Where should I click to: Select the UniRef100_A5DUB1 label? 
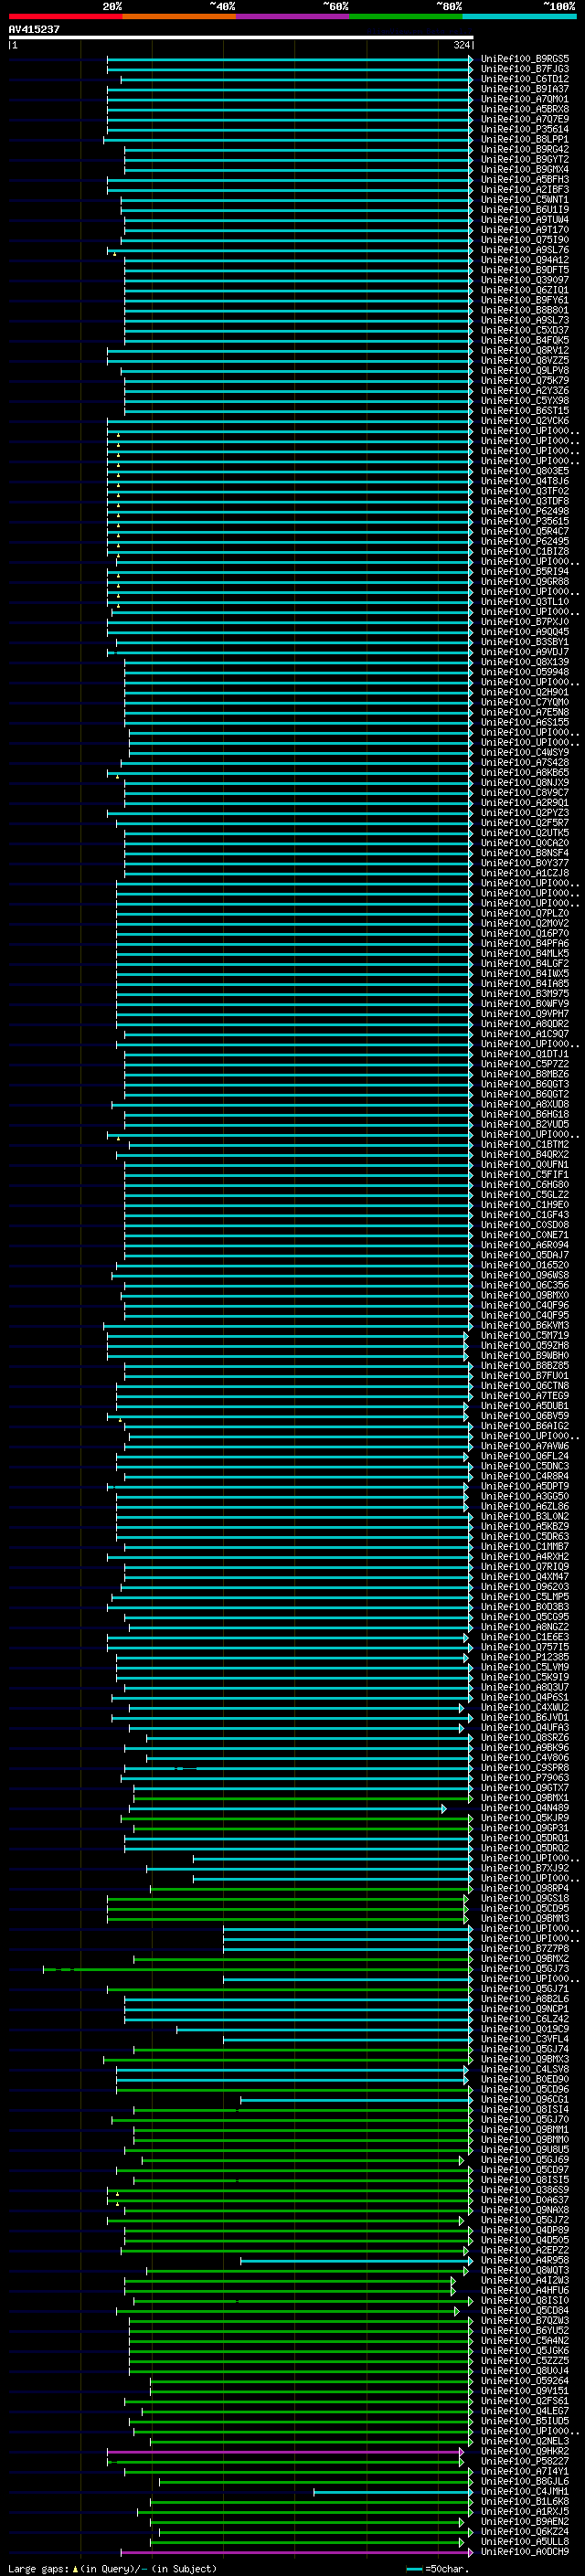pos(525,1406)
